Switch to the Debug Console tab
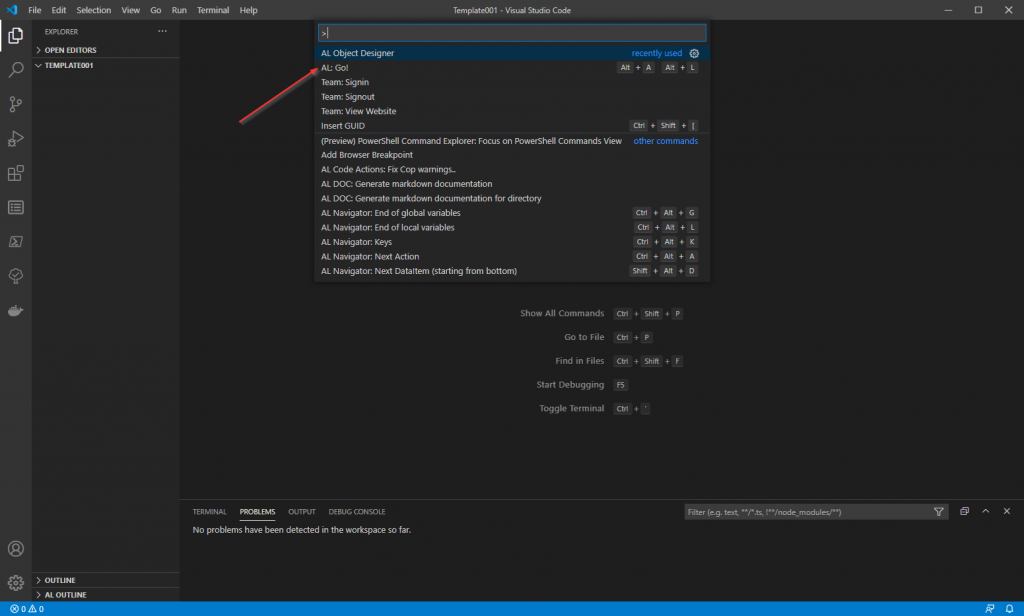The width and height of the screenshot is (1024, 616). click(x=357, y=511)
